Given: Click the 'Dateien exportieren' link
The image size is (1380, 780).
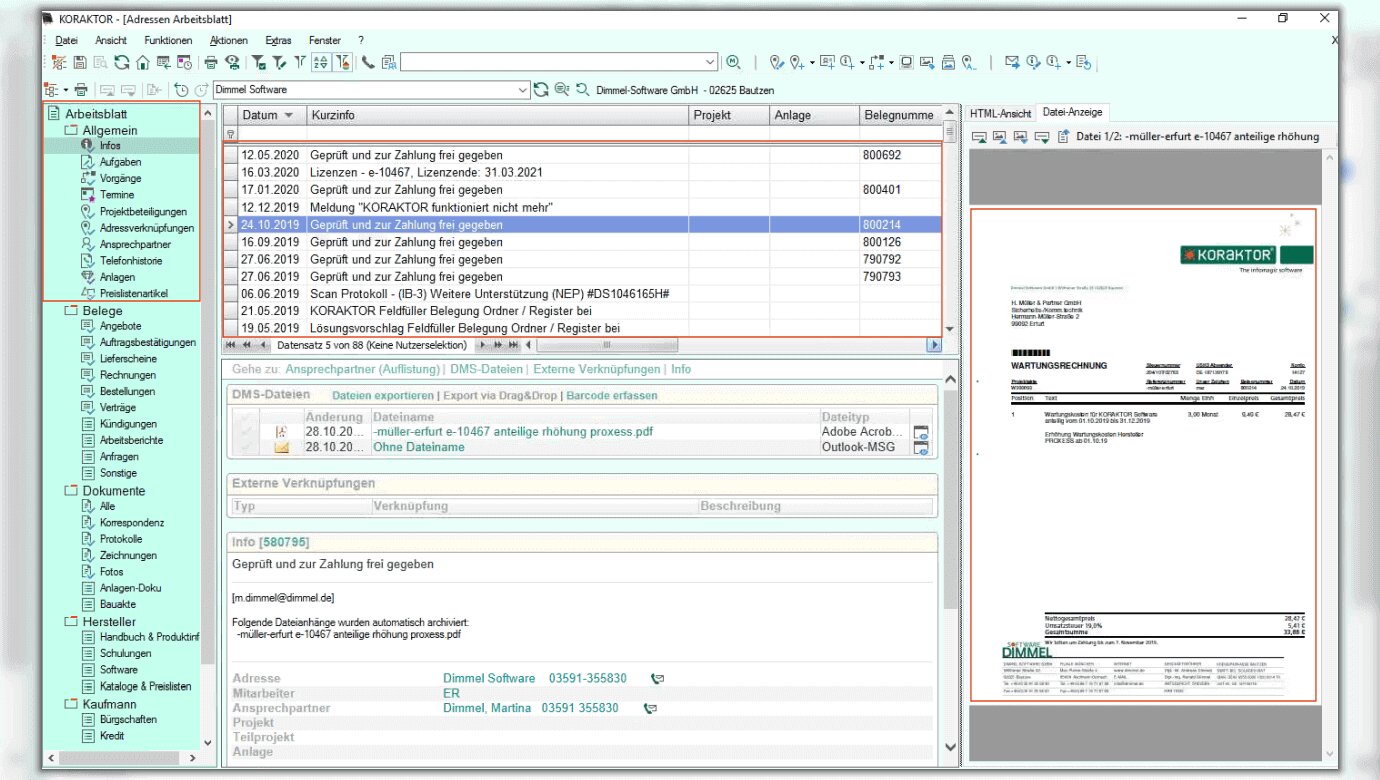Looking at the screenshot, I should click(383, 395).
